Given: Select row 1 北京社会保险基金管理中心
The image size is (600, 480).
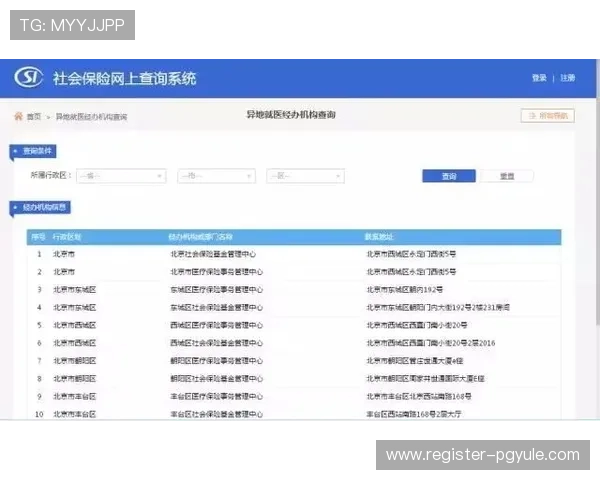Looking at the screenshot, I should [x=294, y=254].
